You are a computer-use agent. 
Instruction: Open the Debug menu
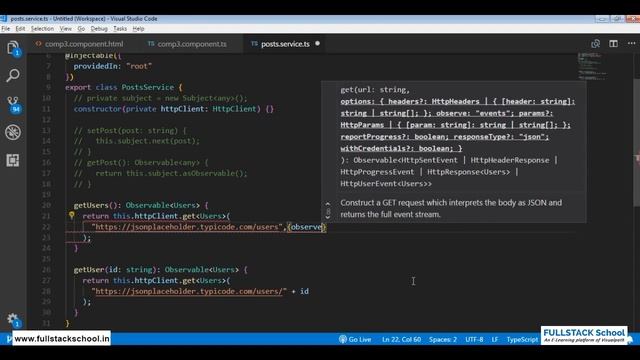tap(99, 29)
